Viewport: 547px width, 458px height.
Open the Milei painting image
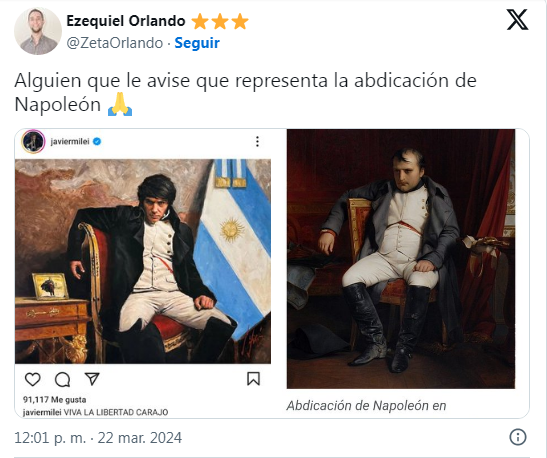tap(143, 261)
